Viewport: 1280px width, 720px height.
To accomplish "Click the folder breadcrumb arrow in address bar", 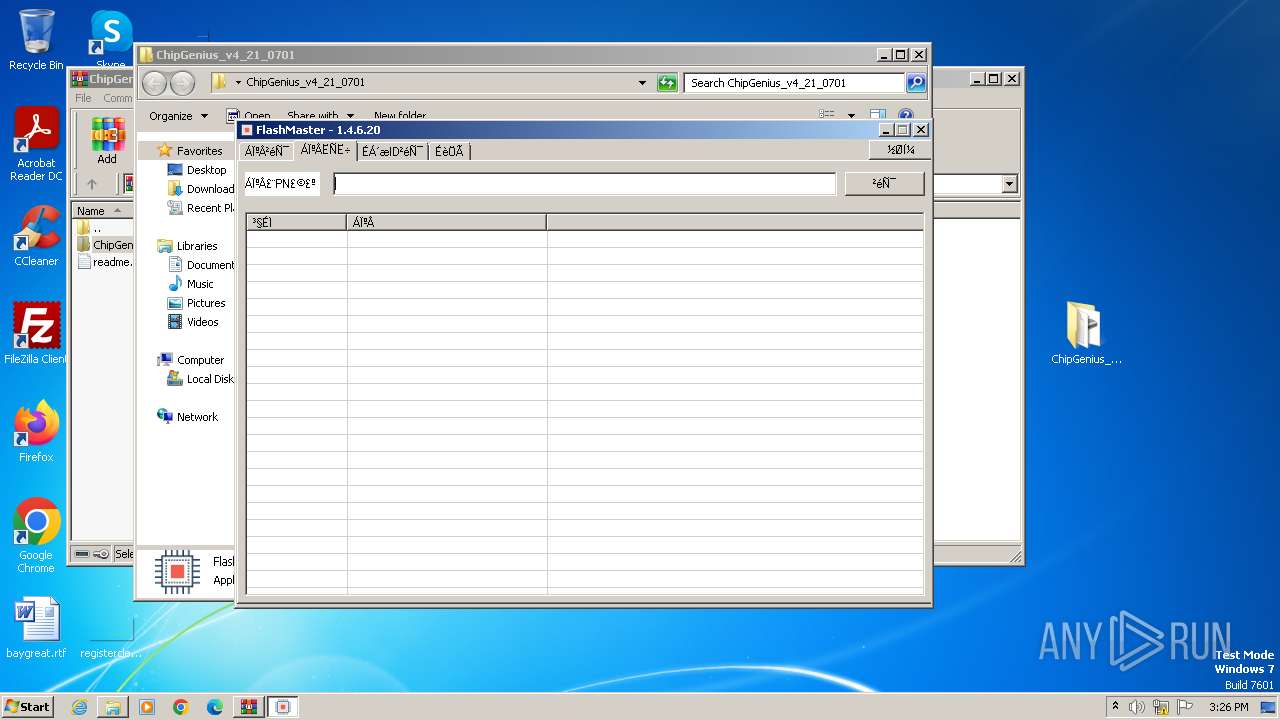I will tap(238, 83).
